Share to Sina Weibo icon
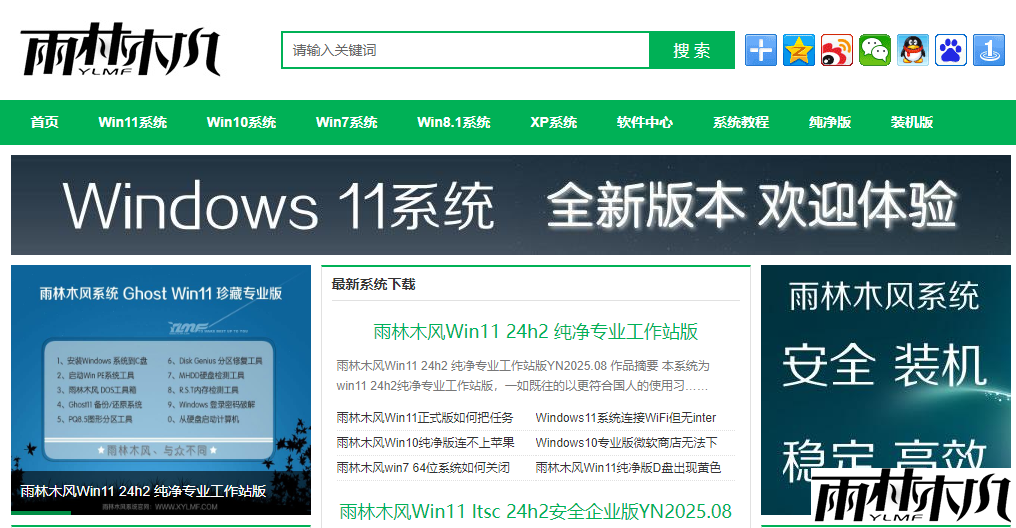Viewport: 1016px width, 528px height. 837,50
